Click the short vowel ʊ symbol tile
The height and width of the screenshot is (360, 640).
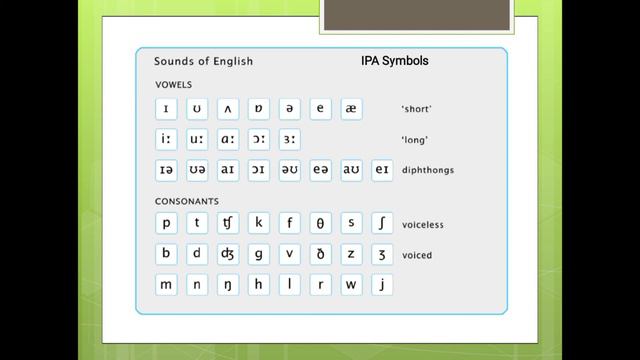(x=197, y=109)
